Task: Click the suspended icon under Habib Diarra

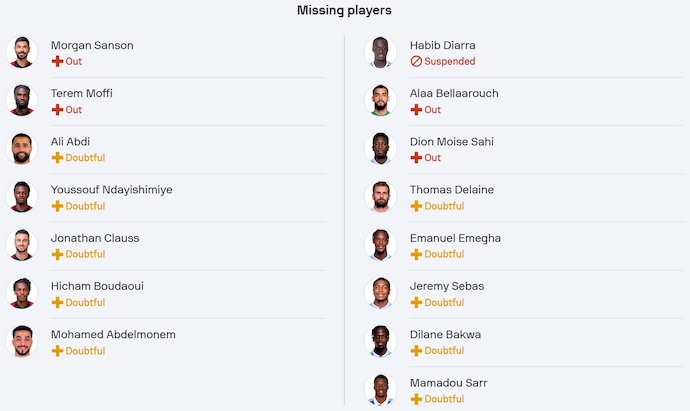Action: click(416, 61)
